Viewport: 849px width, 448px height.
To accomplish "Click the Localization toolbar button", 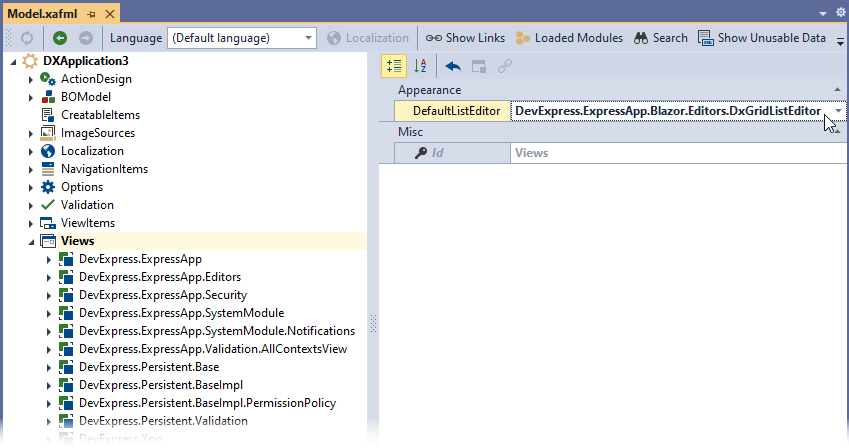I will click(x=368, y=38).
